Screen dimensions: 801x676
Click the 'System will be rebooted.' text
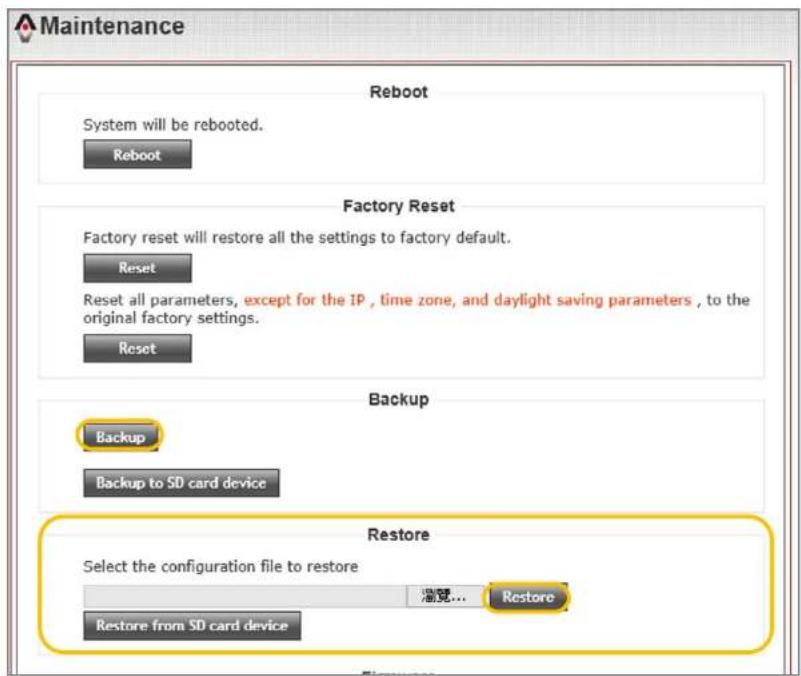point(173,125)
